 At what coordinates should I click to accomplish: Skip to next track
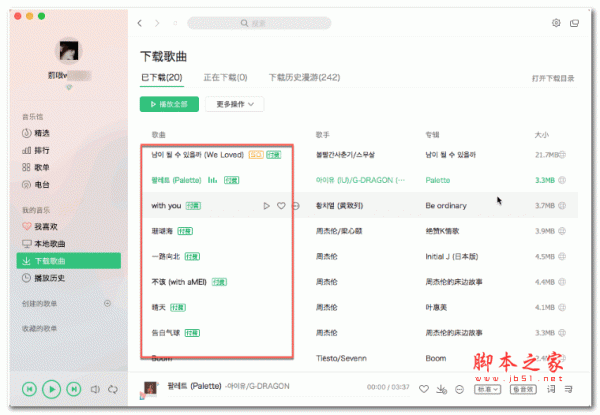(74, 389)
